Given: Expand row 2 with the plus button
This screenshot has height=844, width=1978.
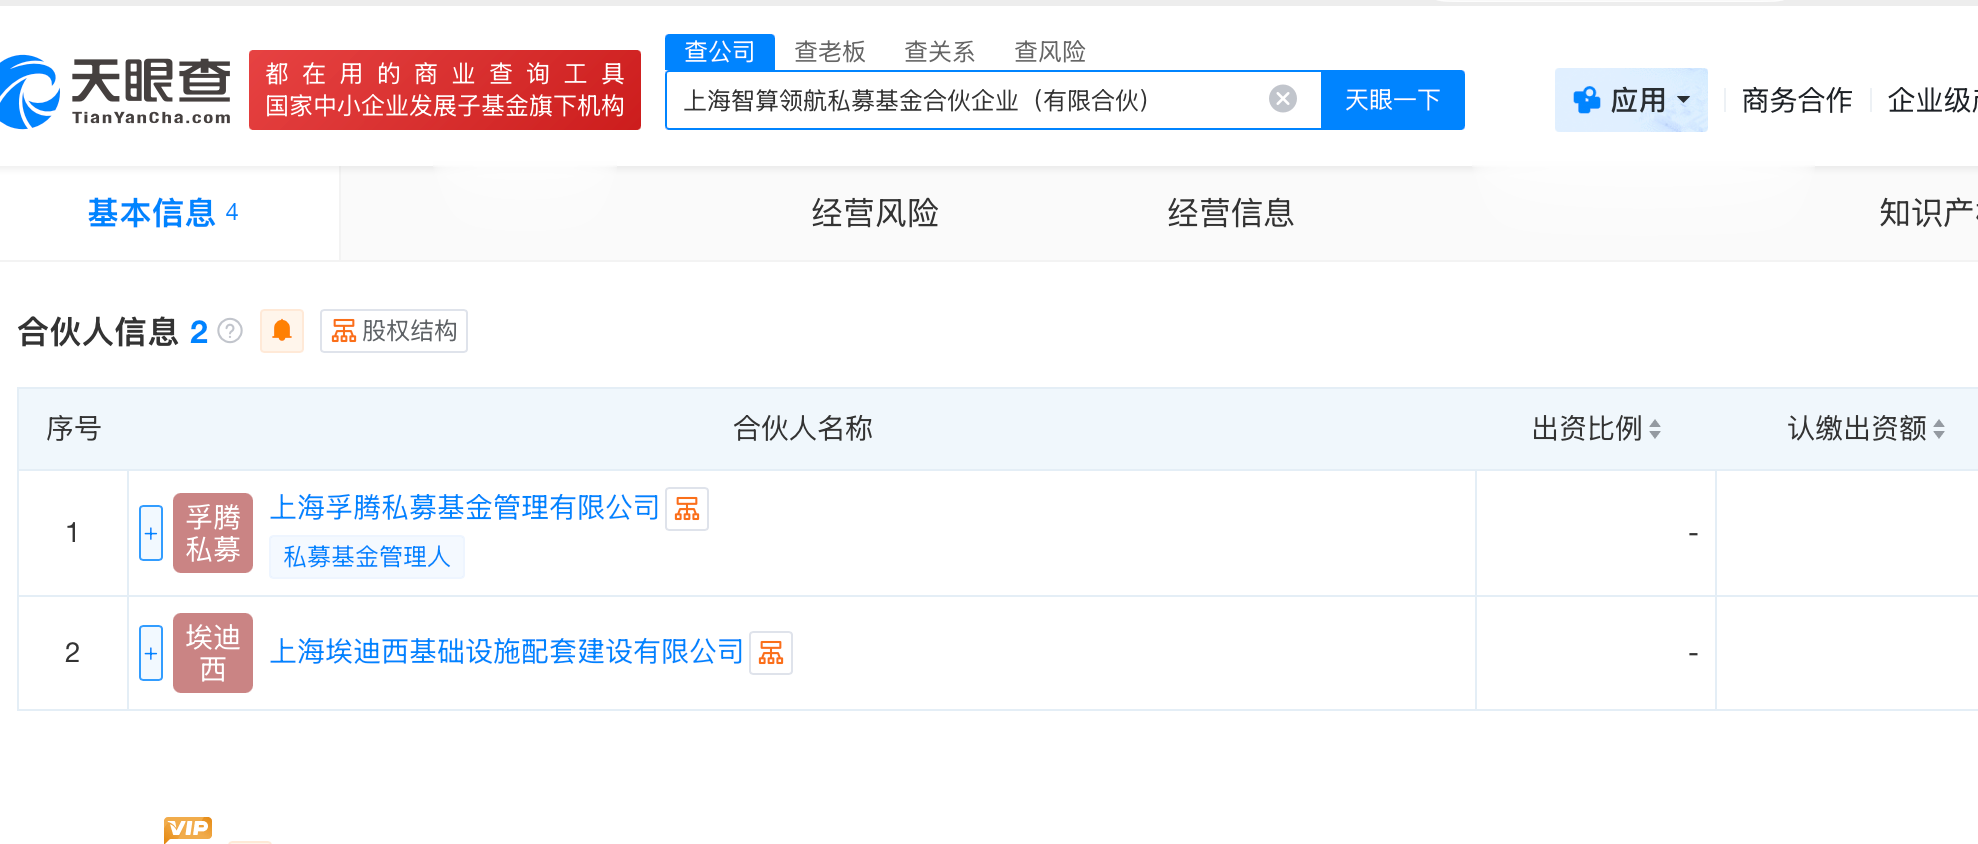Looking at the screenshot, I should click(x=151, y=653).
